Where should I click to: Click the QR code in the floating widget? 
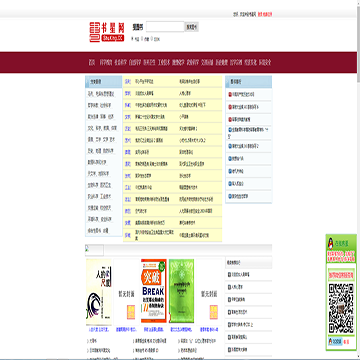point(341,308)
